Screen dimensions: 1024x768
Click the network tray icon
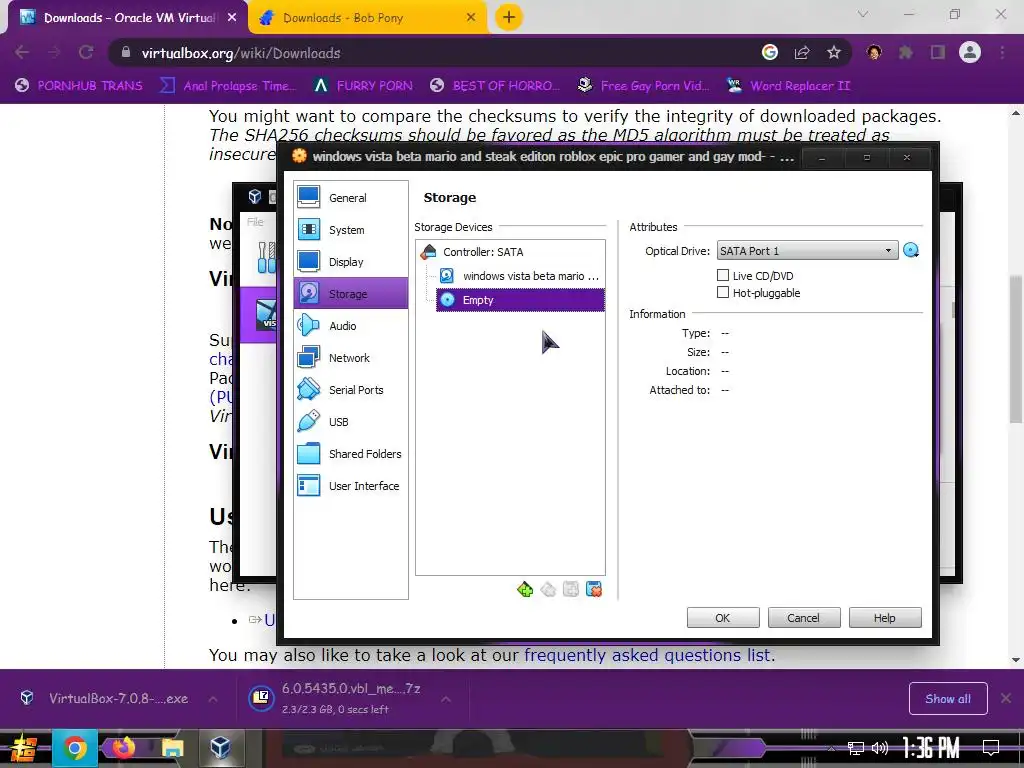(x=856, y=748)
